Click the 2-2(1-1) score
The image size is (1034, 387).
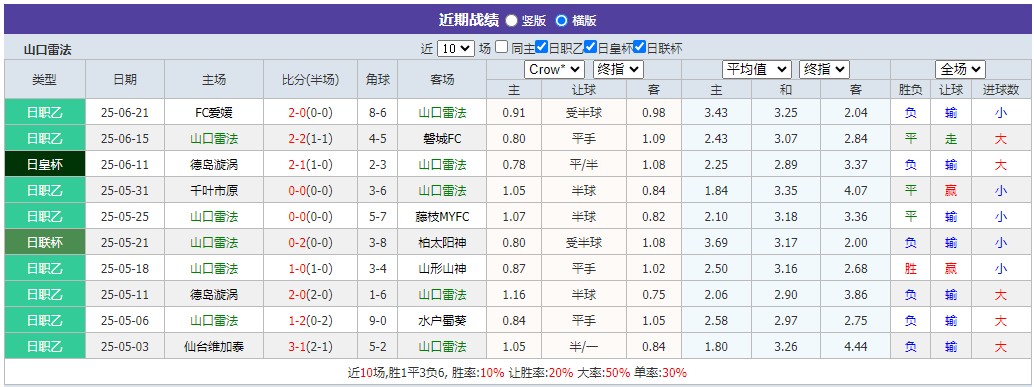coord(311,138)
